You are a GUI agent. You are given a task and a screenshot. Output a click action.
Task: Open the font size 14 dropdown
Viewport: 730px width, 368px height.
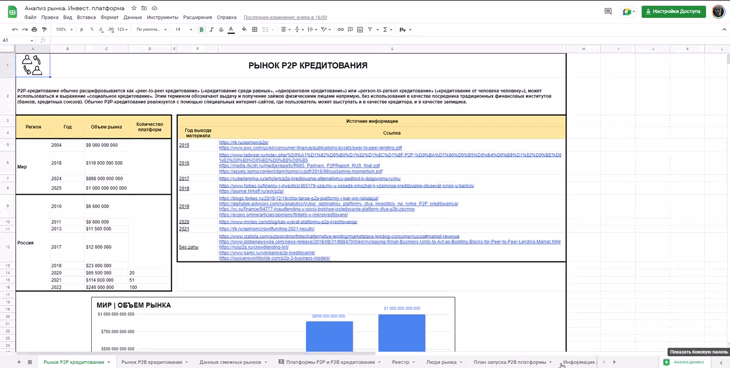(183, 29)
